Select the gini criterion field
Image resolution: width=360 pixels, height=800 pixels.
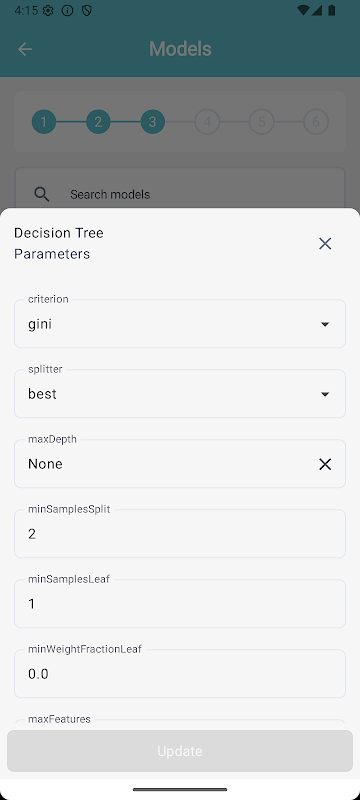[179, 323]
